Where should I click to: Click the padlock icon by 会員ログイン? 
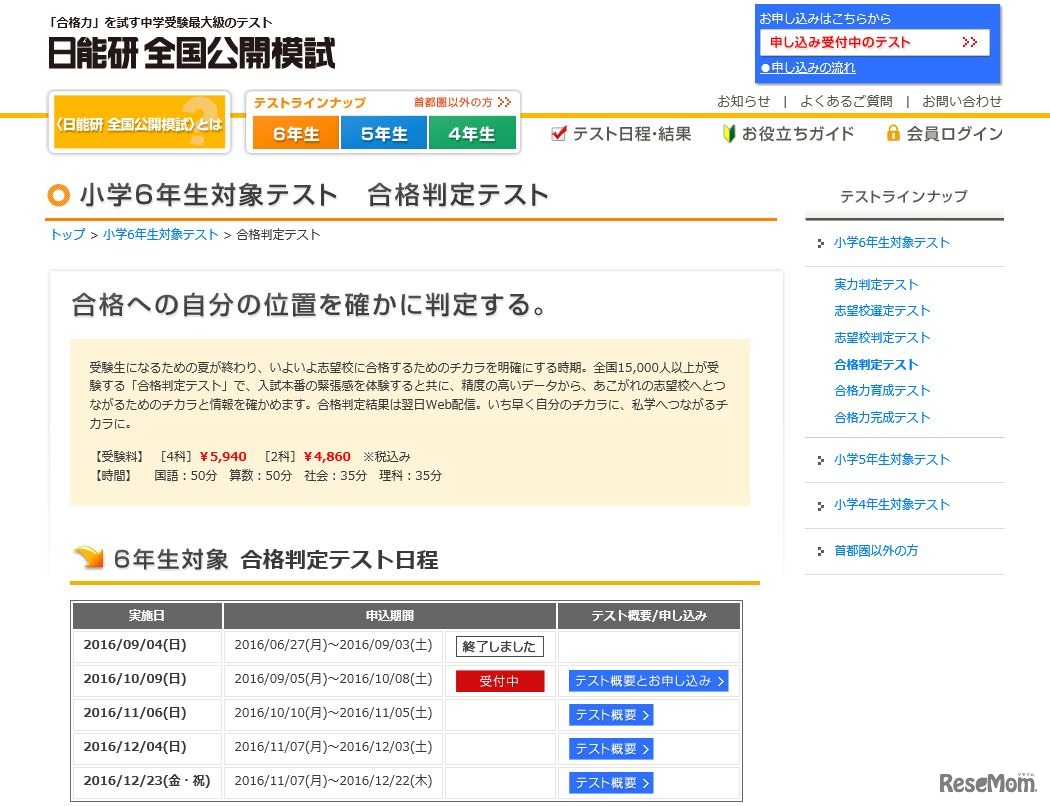coord(892,133)
